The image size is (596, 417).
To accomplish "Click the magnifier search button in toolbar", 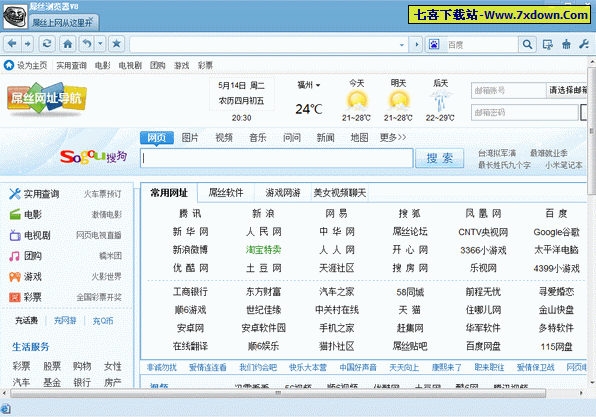I will point(527,44).
